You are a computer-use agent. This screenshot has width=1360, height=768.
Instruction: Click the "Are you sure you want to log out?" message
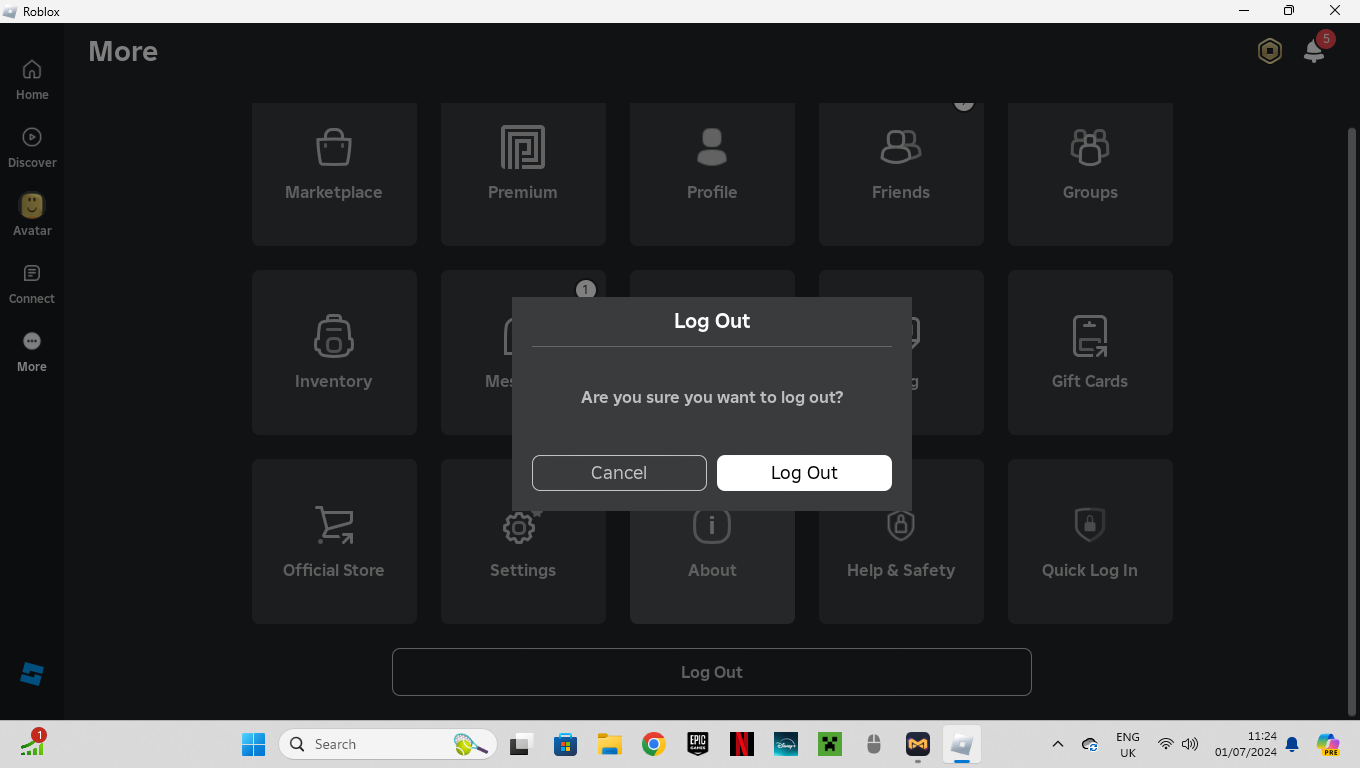(x=712, y=397)
